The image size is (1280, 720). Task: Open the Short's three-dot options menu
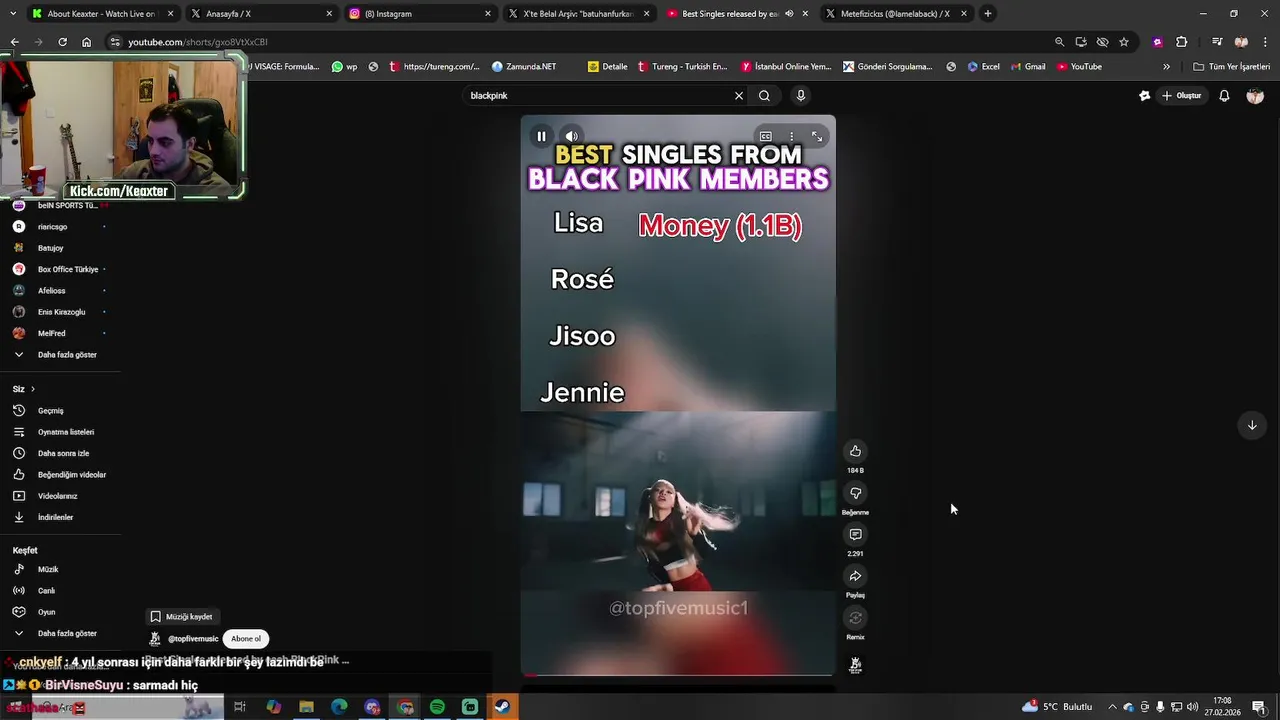[791, 136]
